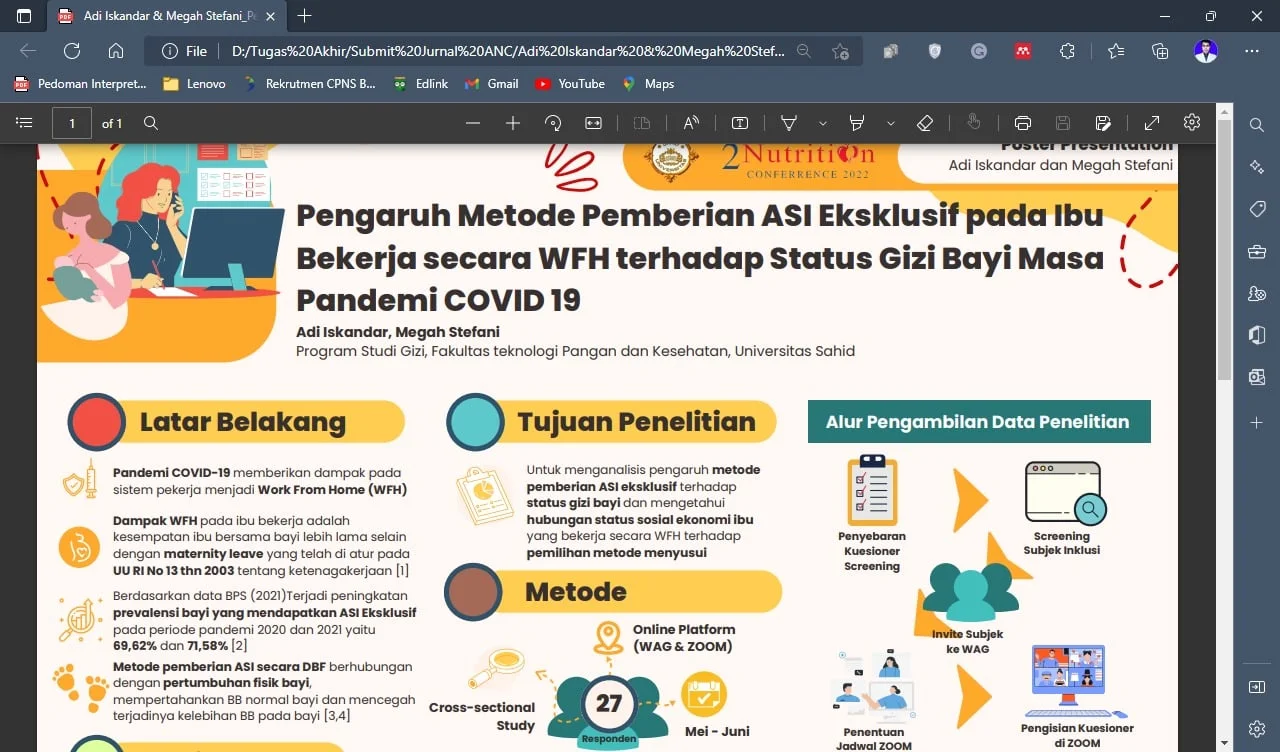Open the sidebar Tools briefcase icon
The image size is (1280, 752).
click(1257, 251)
